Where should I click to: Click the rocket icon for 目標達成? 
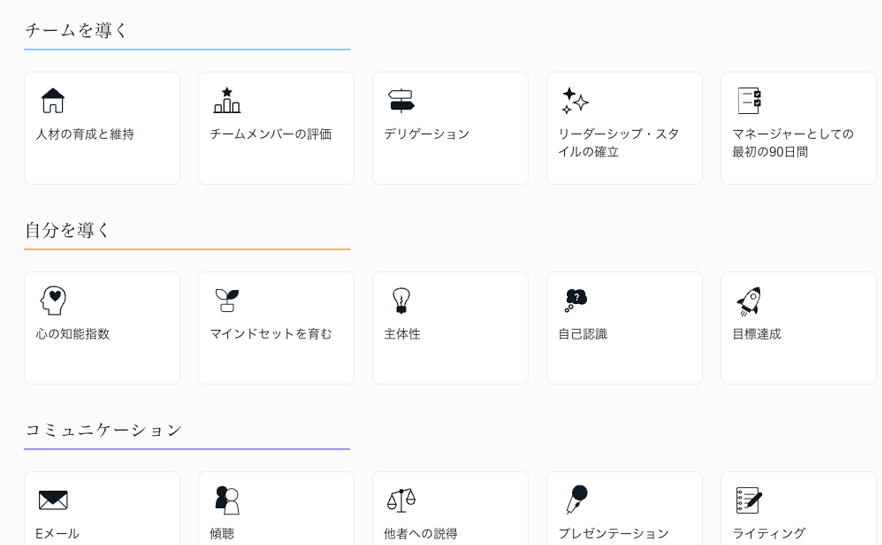point(749,300)
